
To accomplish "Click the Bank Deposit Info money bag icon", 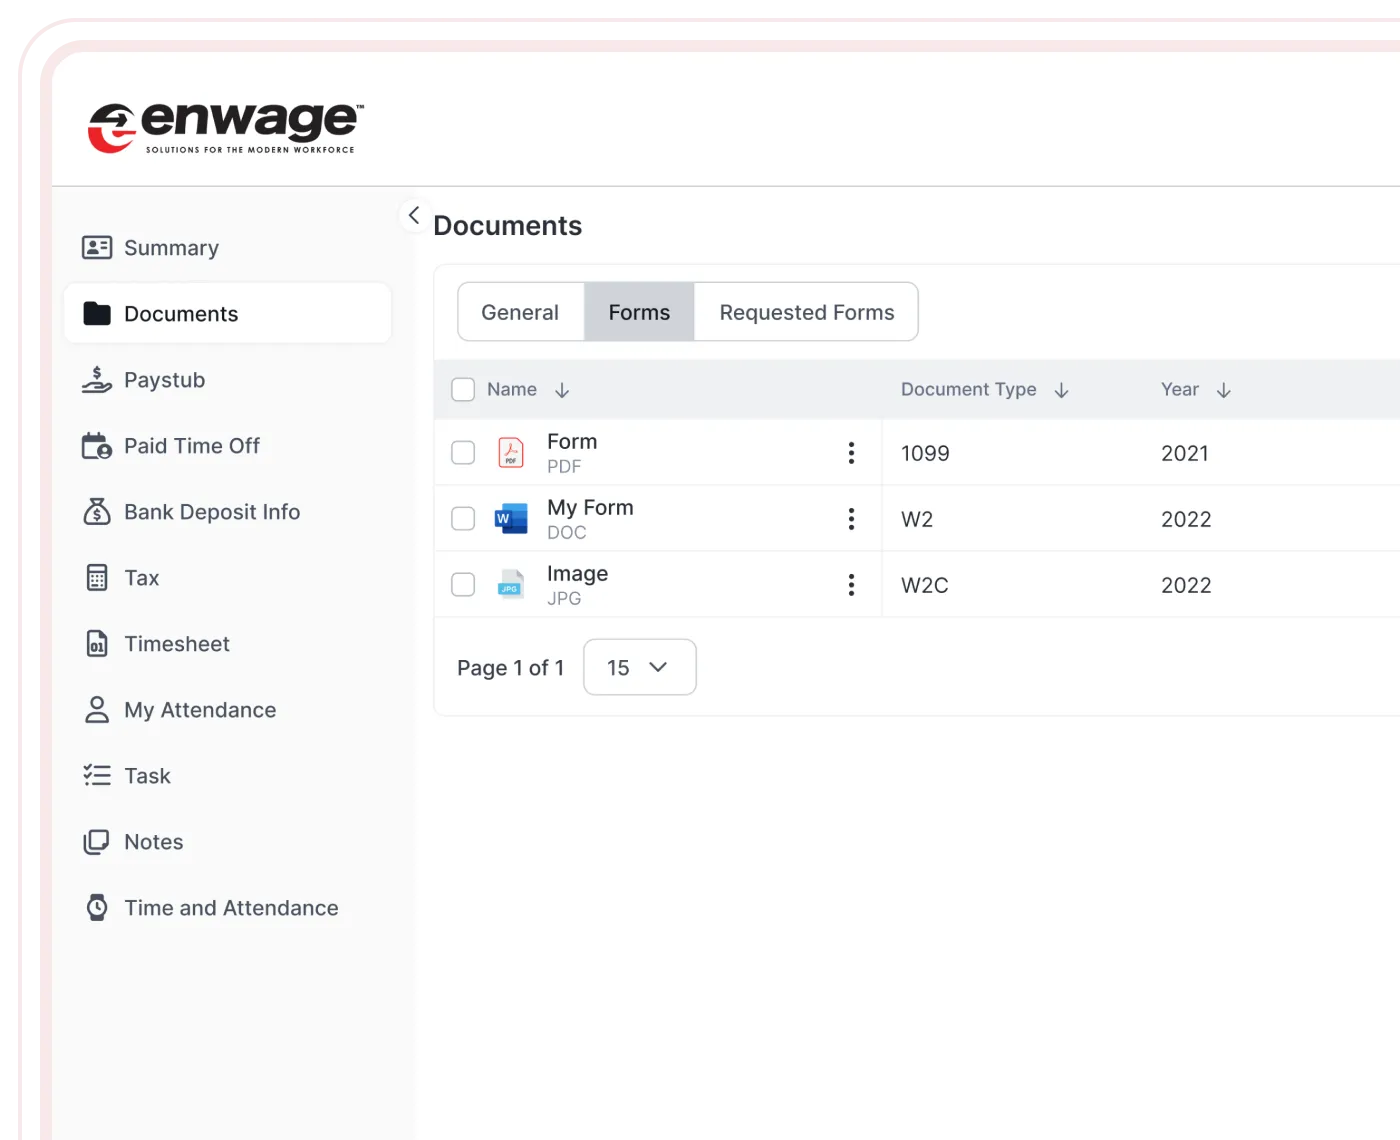I will click(x=97, y=512).
